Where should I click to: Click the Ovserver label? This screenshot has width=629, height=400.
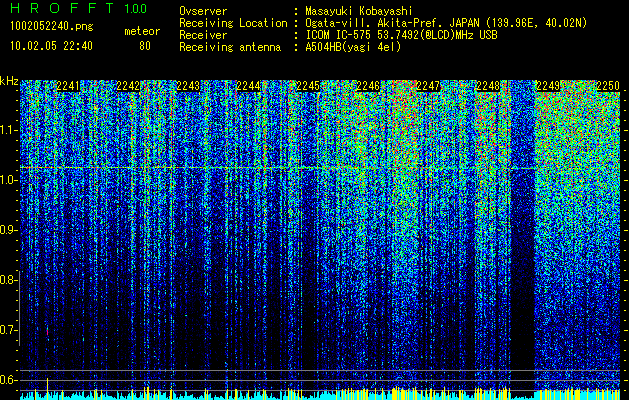pos(203,11)
